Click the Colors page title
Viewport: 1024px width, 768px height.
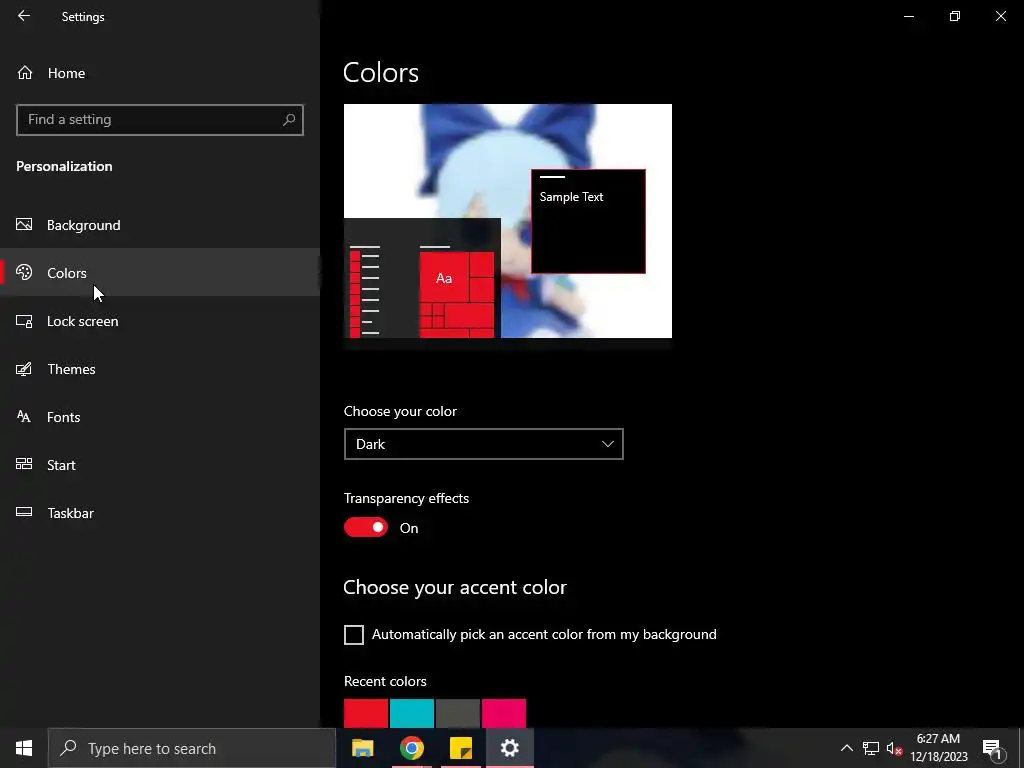click(x=381, y=72)
